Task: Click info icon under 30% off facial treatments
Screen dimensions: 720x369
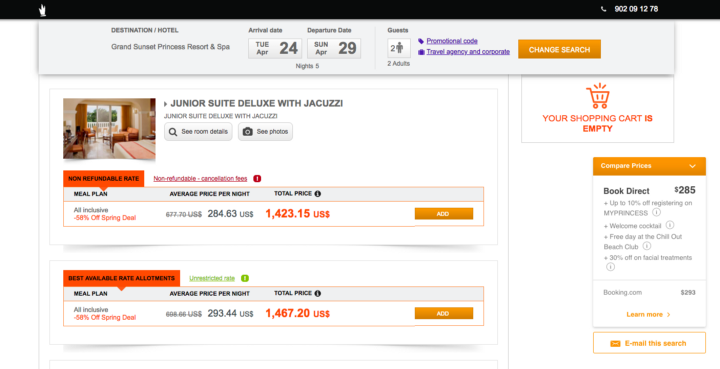Action: tap(610, 267)
